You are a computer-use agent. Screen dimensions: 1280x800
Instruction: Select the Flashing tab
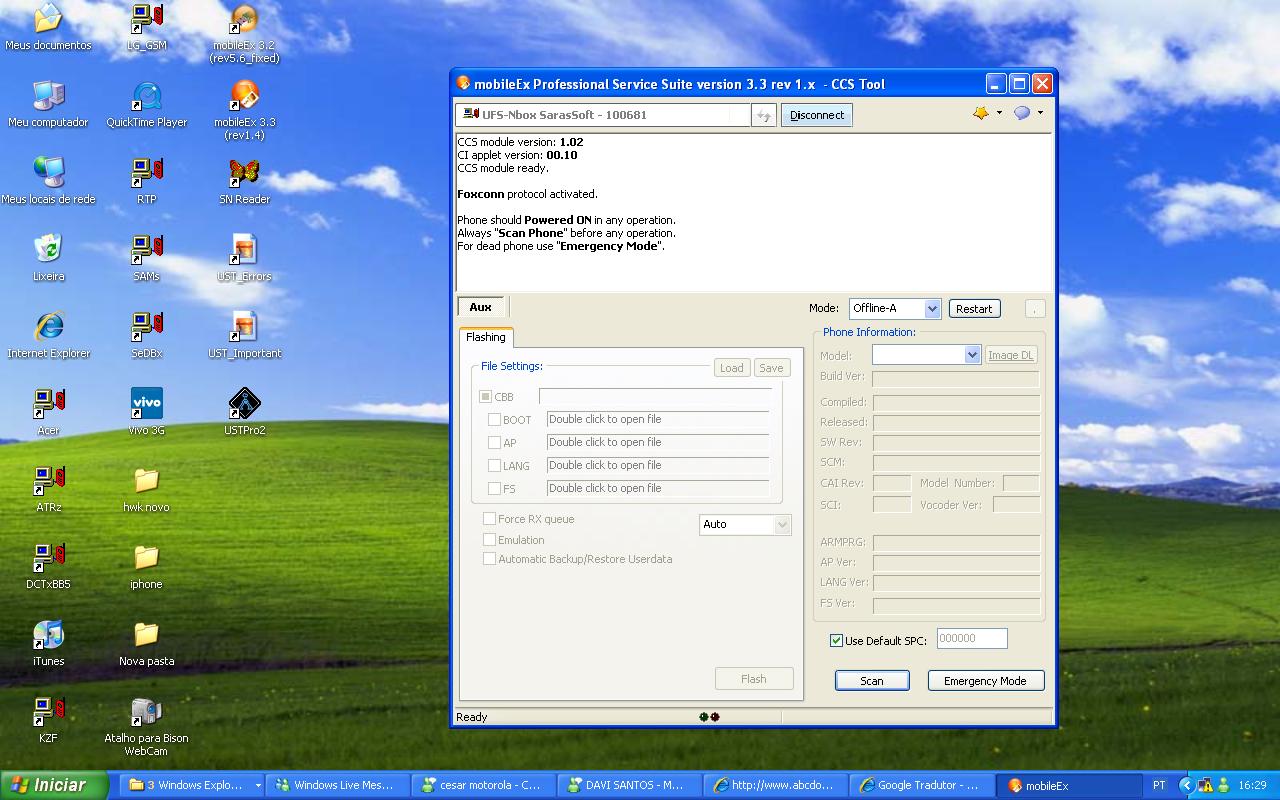(x=486, y=337)
